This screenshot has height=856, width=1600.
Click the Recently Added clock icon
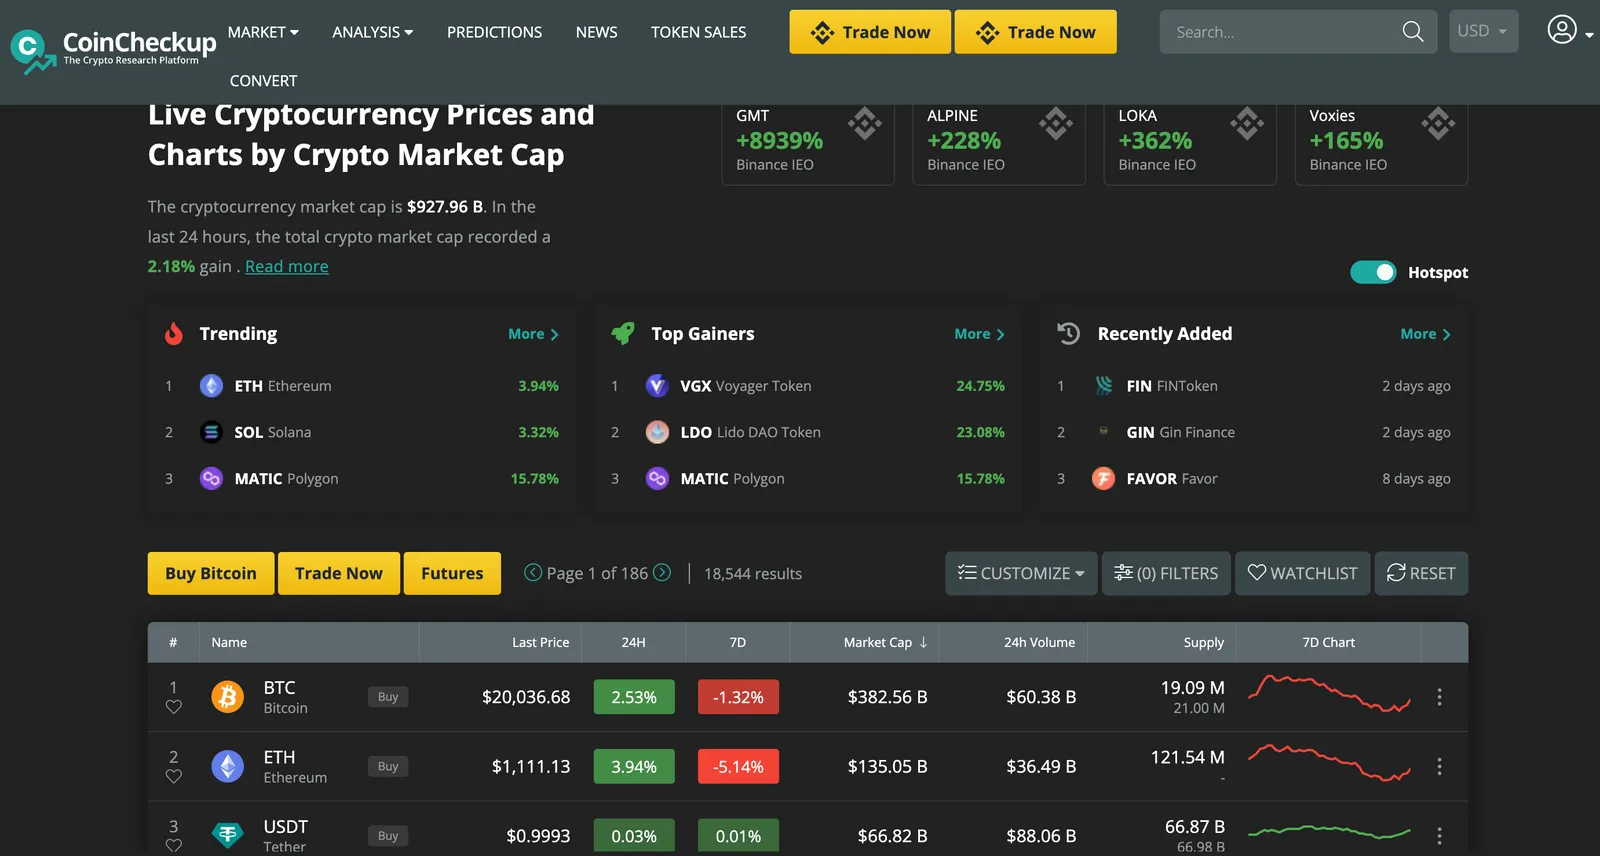1069,334
